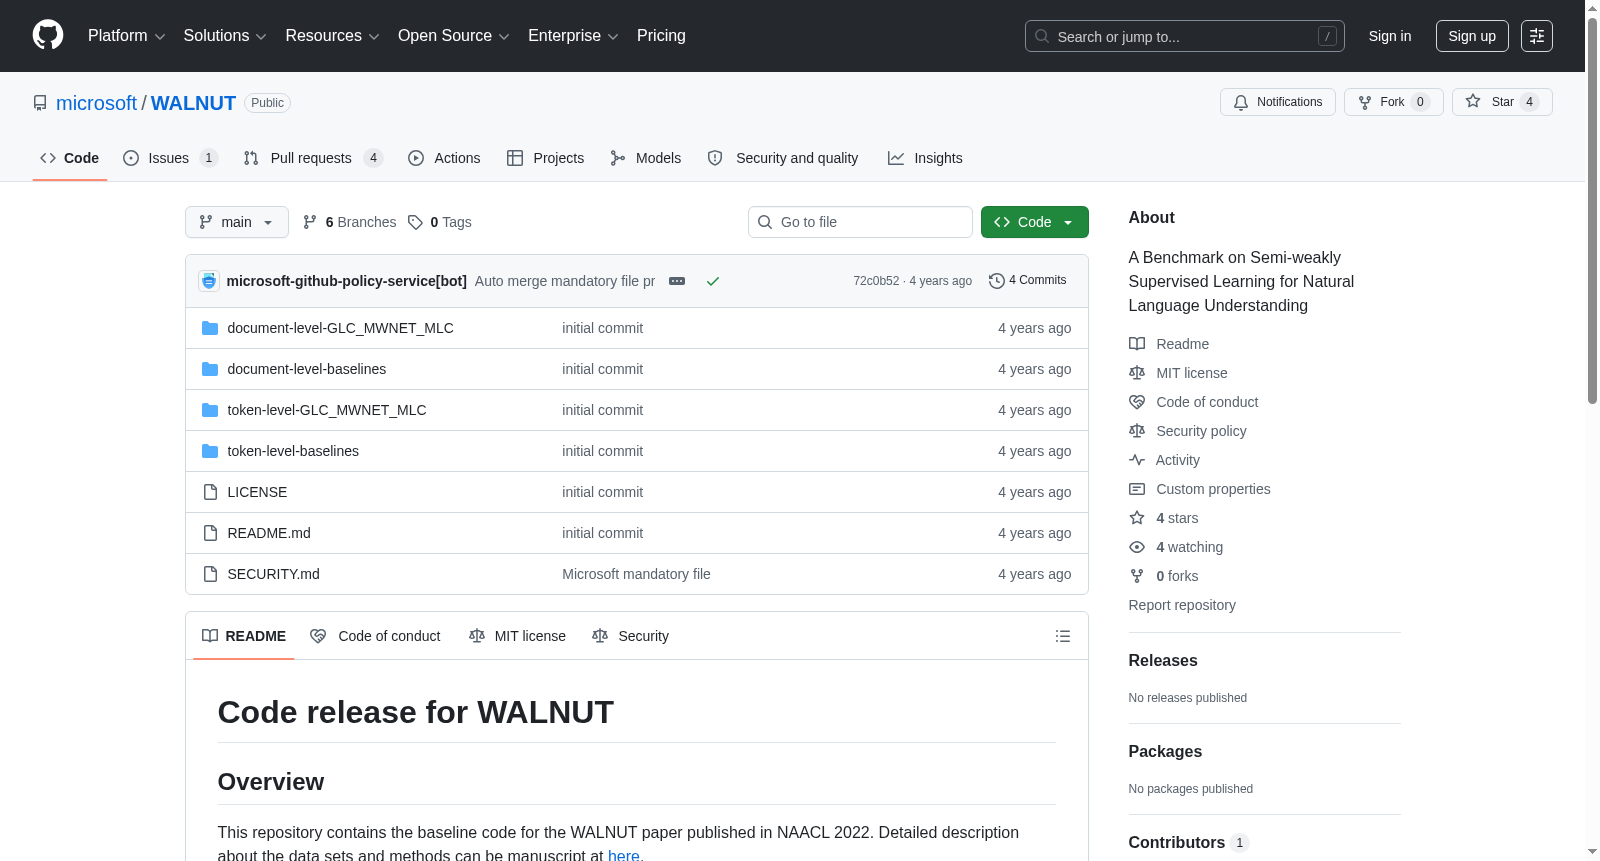This screenshot has width=1600, height=861.
Task: Click the scales icon beside Security policy
Action: pos(1137,431)
